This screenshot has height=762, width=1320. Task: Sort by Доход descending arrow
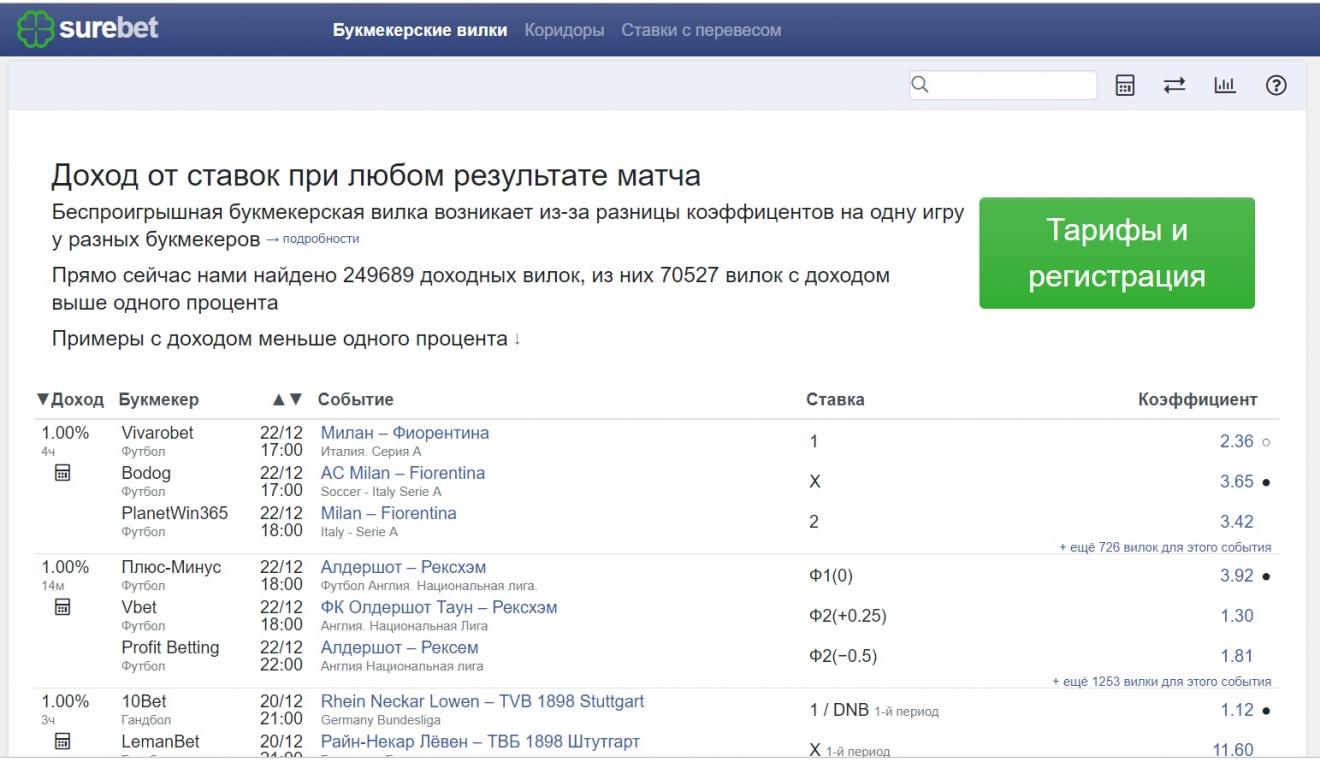43,400
